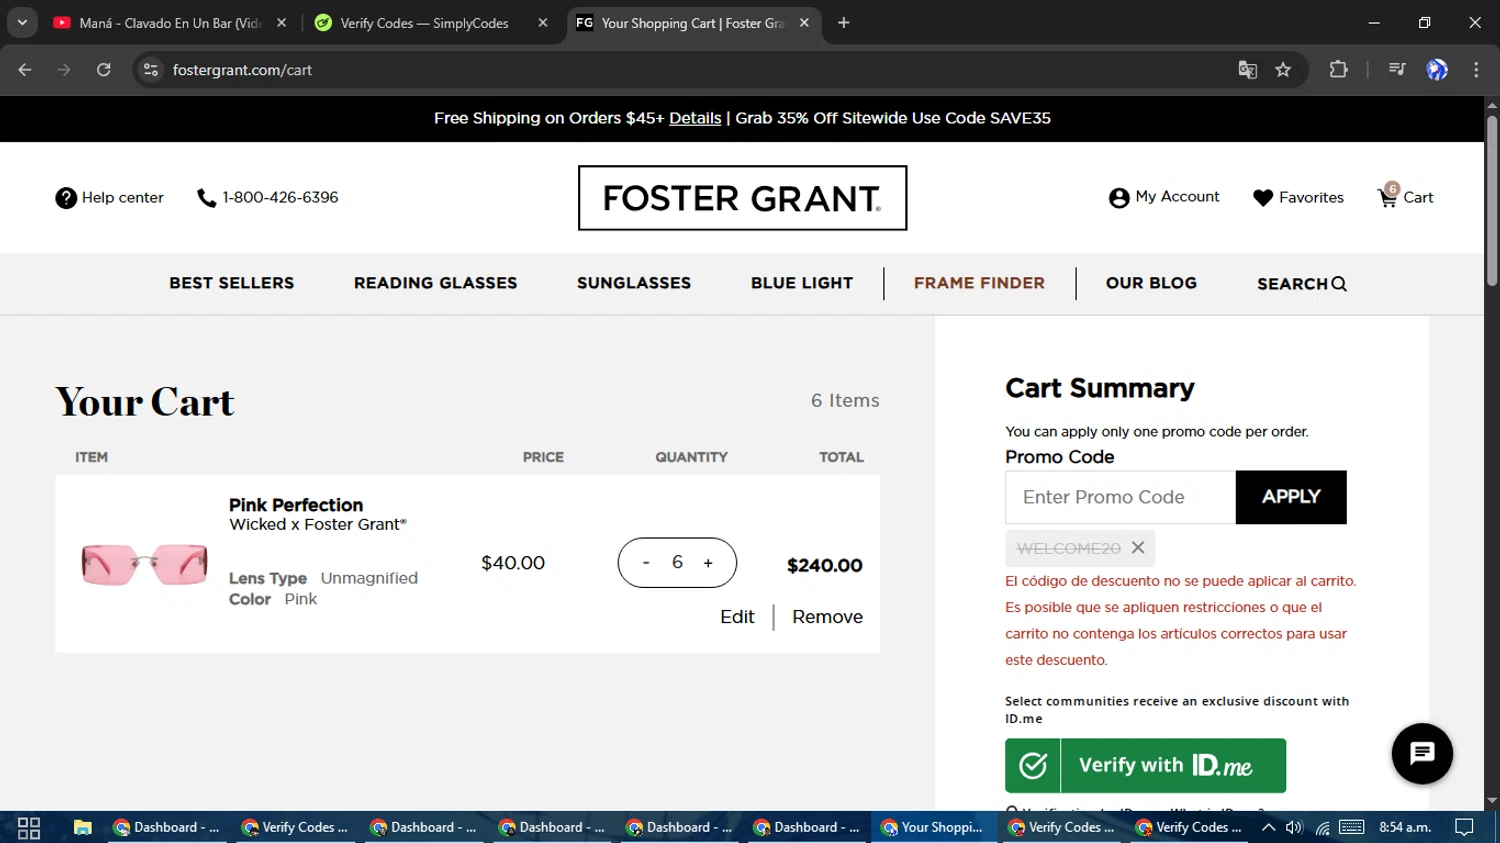Image resolution: width=1500 pixels, height=843 pixels.
Task: Increase quantity with plus button
Action: coord(708,563)
